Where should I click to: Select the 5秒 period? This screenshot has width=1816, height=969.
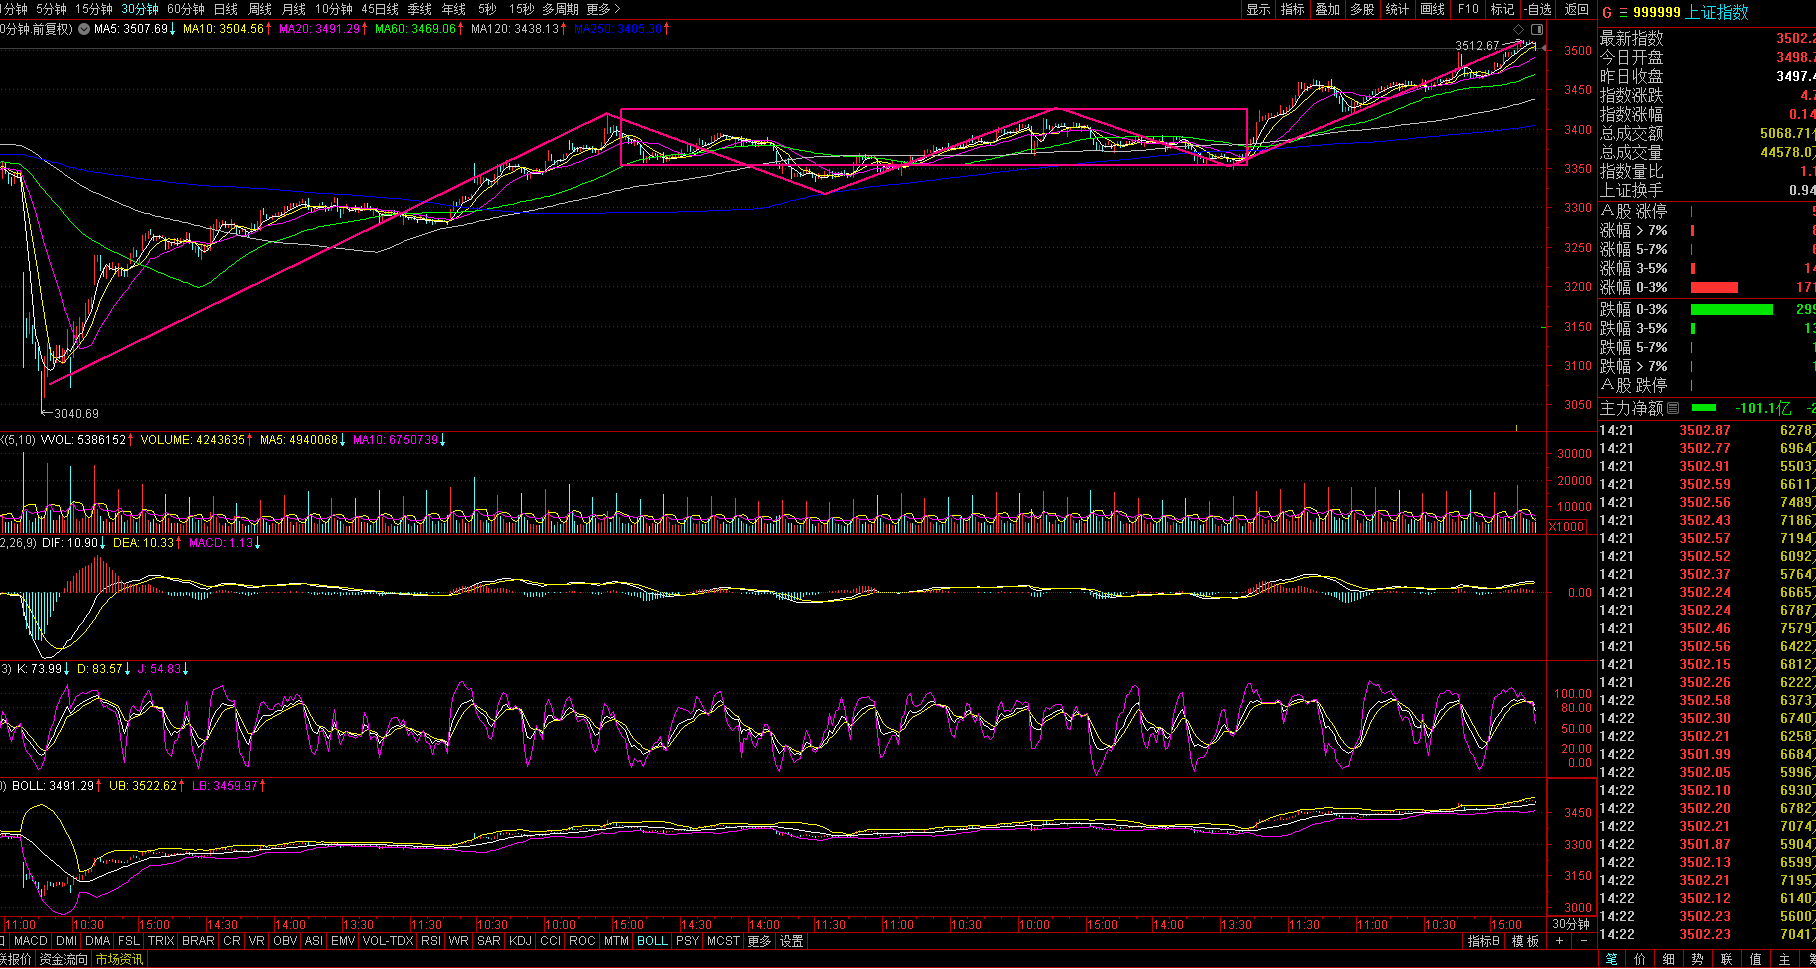click(487, 9)
